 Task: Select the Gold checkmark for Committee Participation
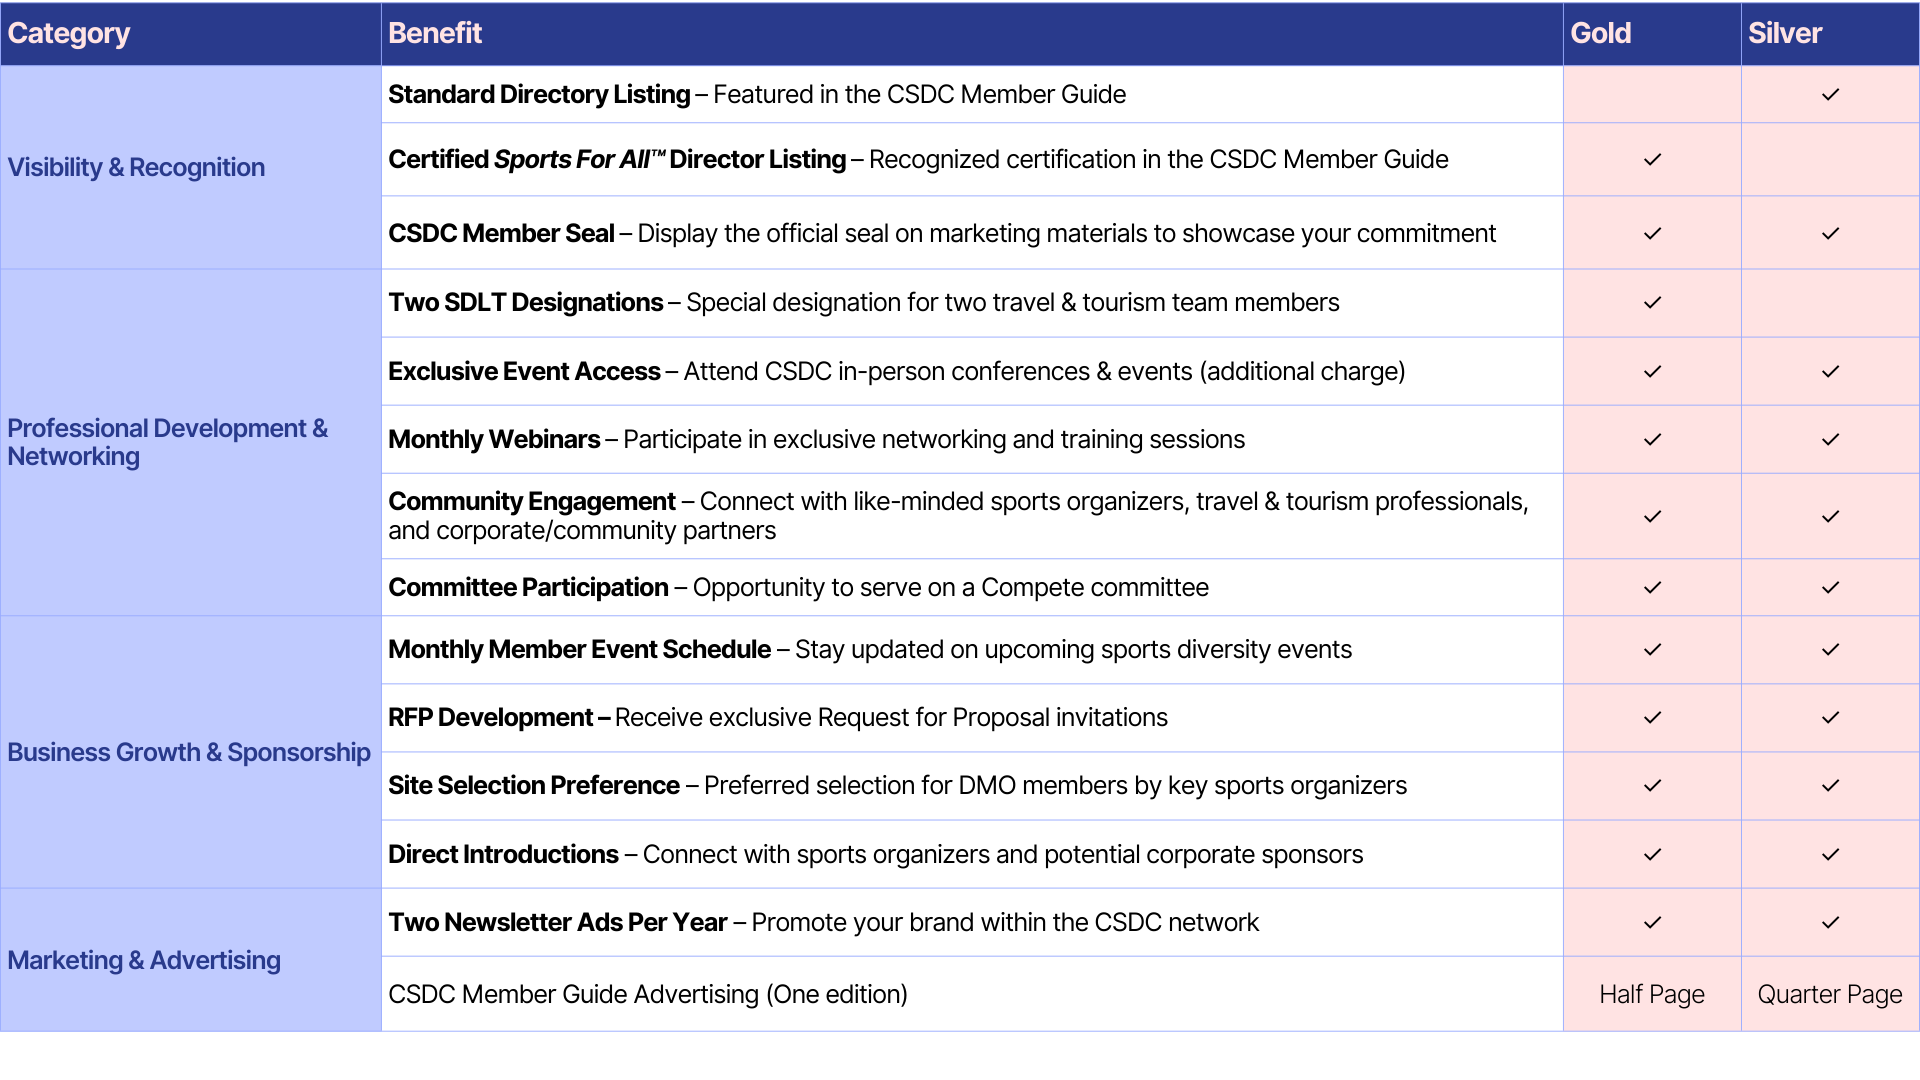(x=1652, y=588)
